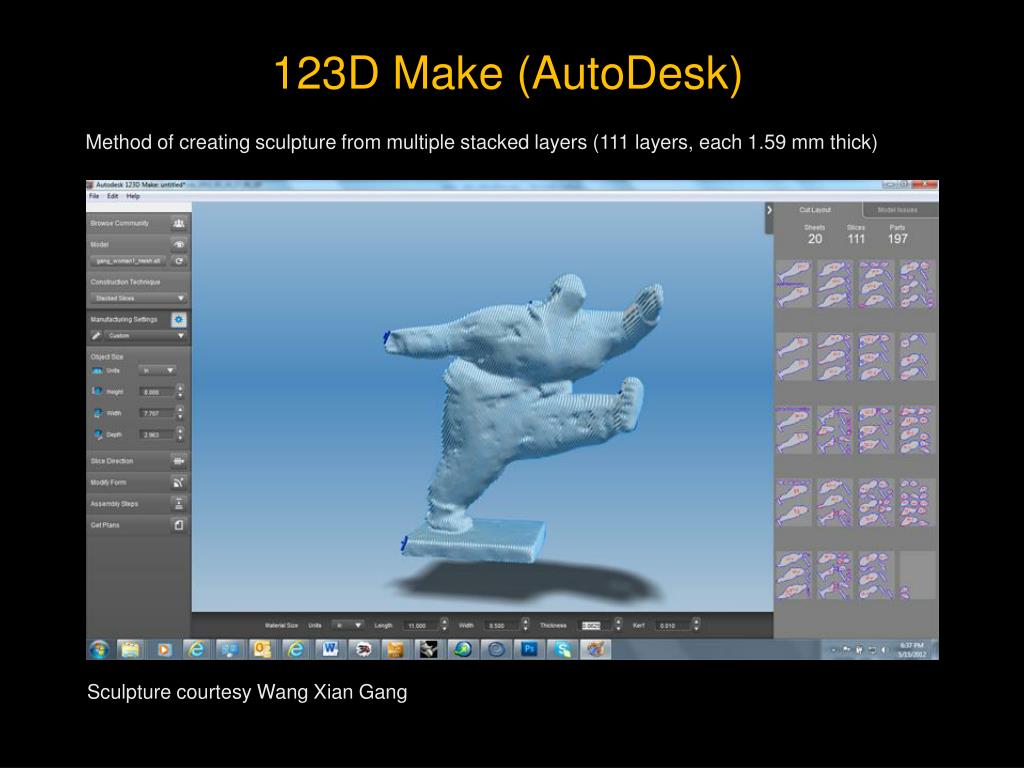Select the first cut layout sheet thumbnail

point(793,284)
